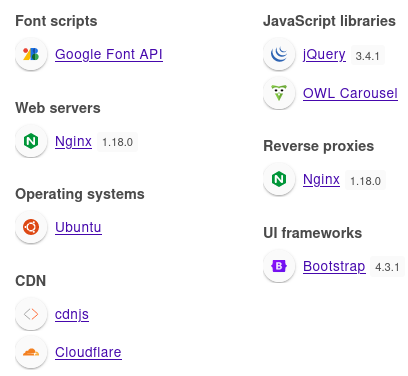The width and height of the screenshot is (408, 376).
Task: Click the Operating systems heading
Action: click(80, 194)
